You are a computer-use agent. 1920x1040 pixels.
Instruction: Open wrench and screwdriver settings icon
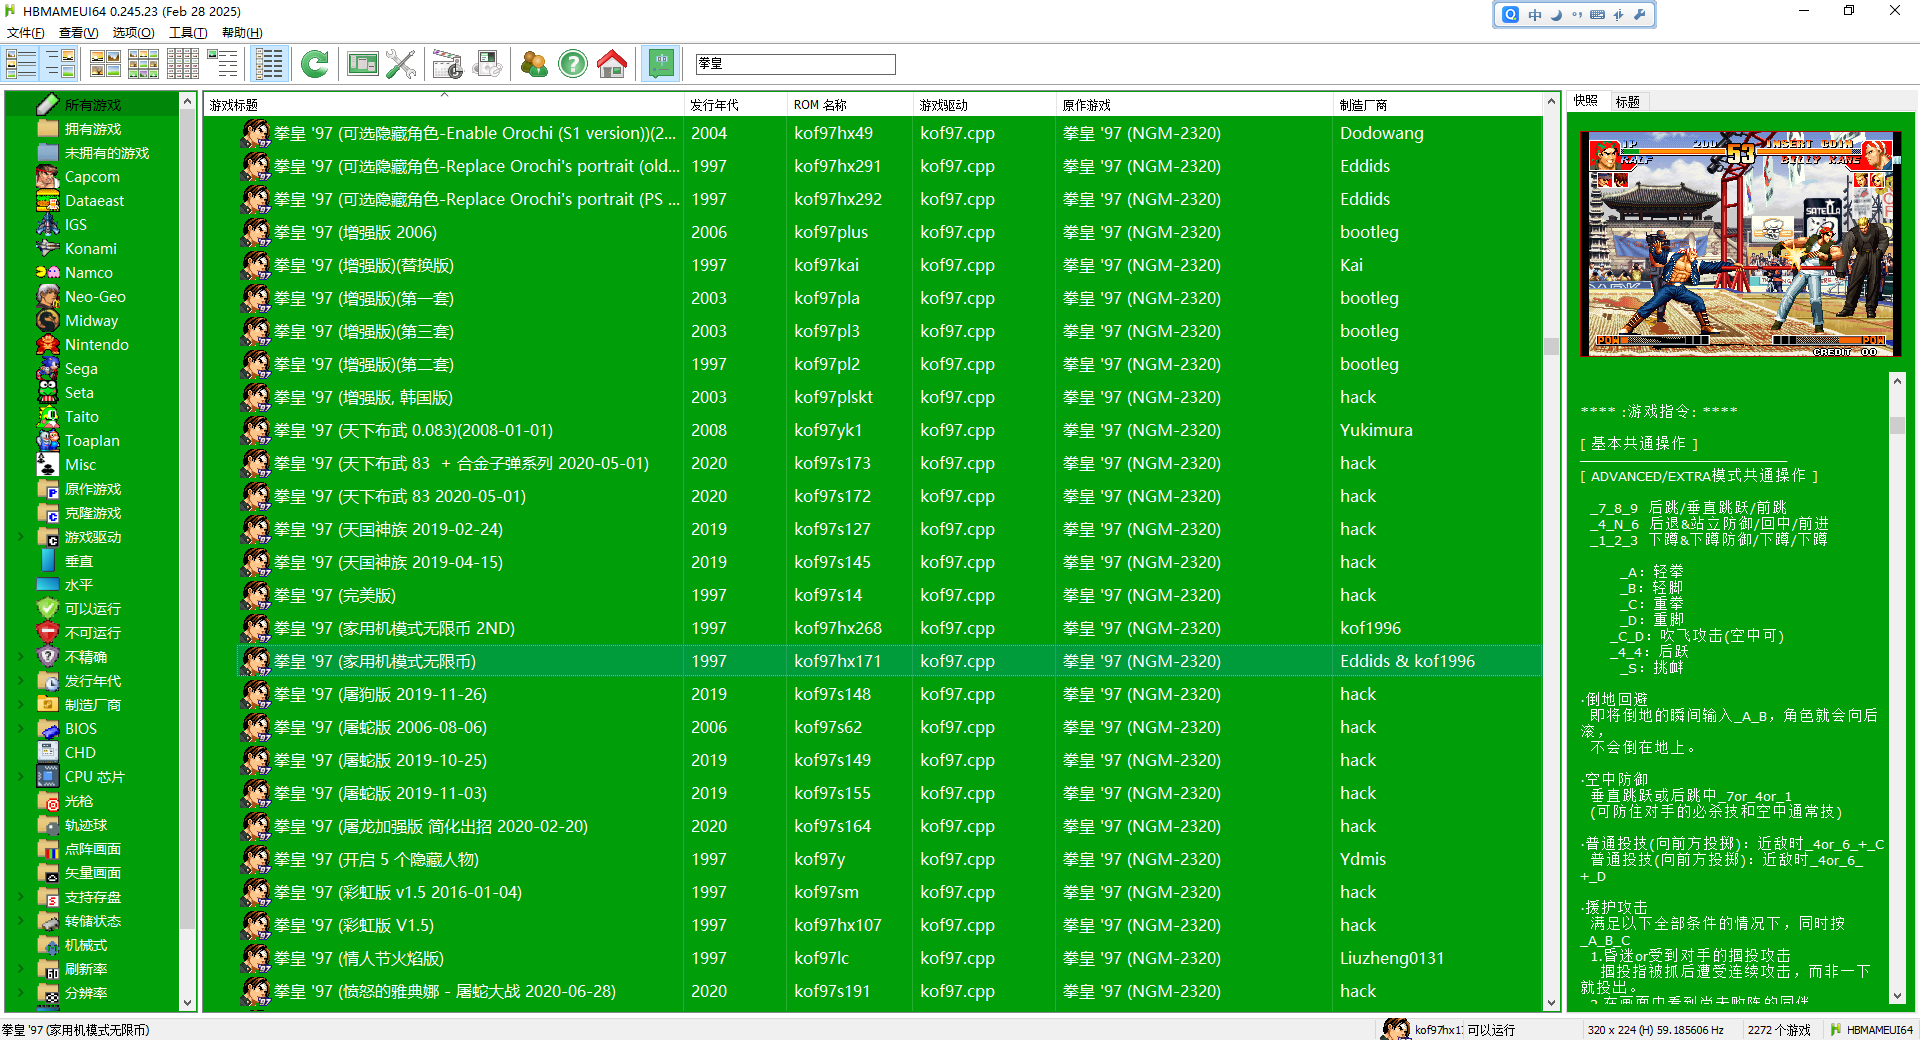(x=401, y=64)
